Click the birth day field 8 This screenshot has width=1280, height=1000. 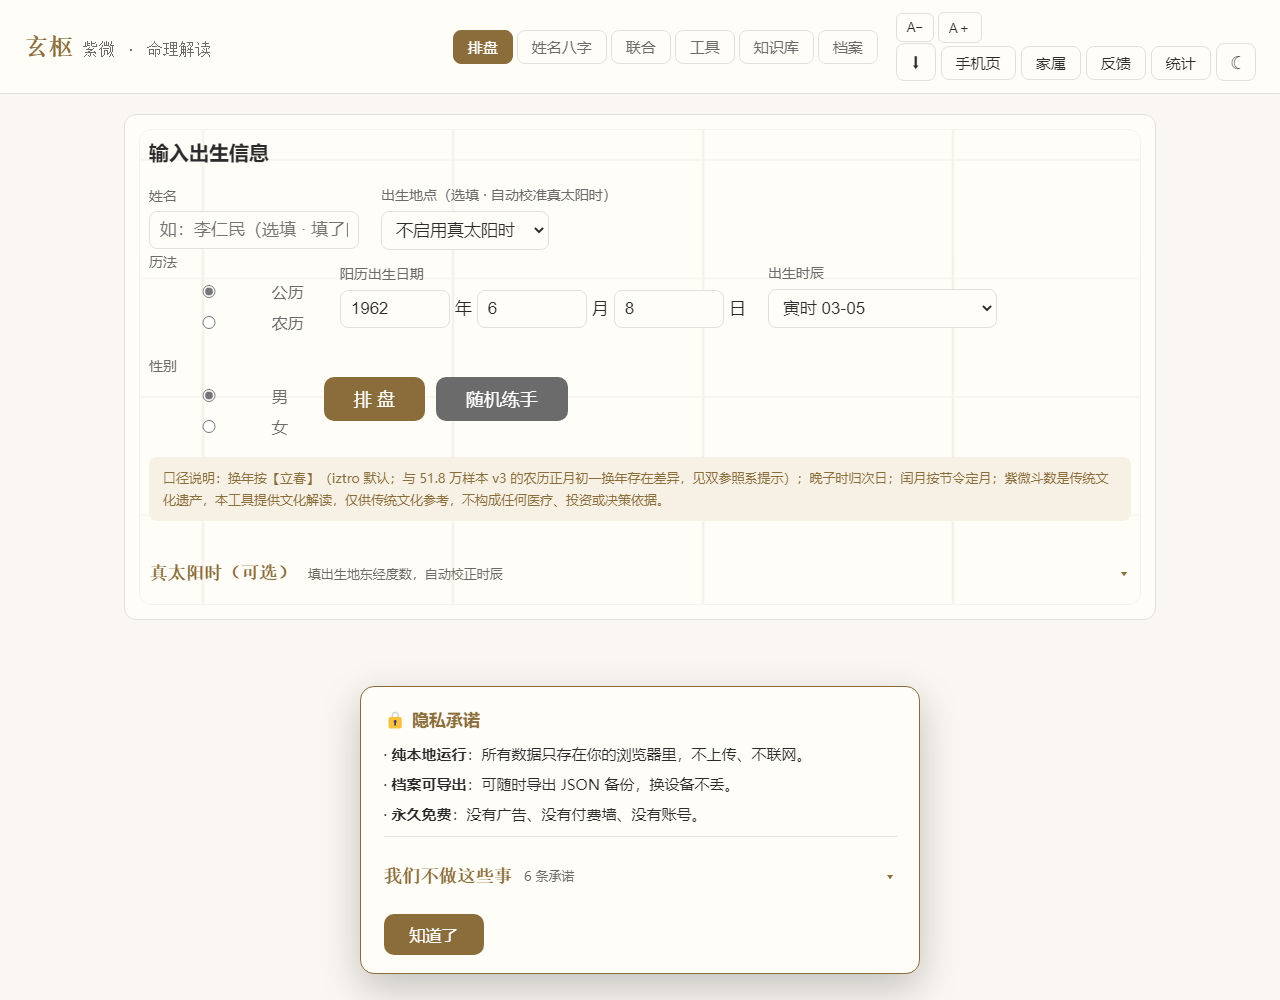point(669,308)
